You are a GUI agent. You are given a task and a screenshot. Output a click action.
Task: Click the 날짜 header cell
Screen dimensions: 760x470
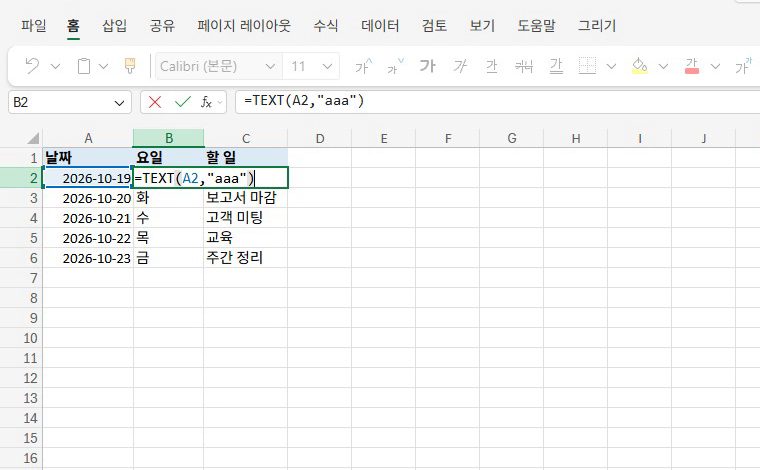pyautogui.click(x=88, y=158)
